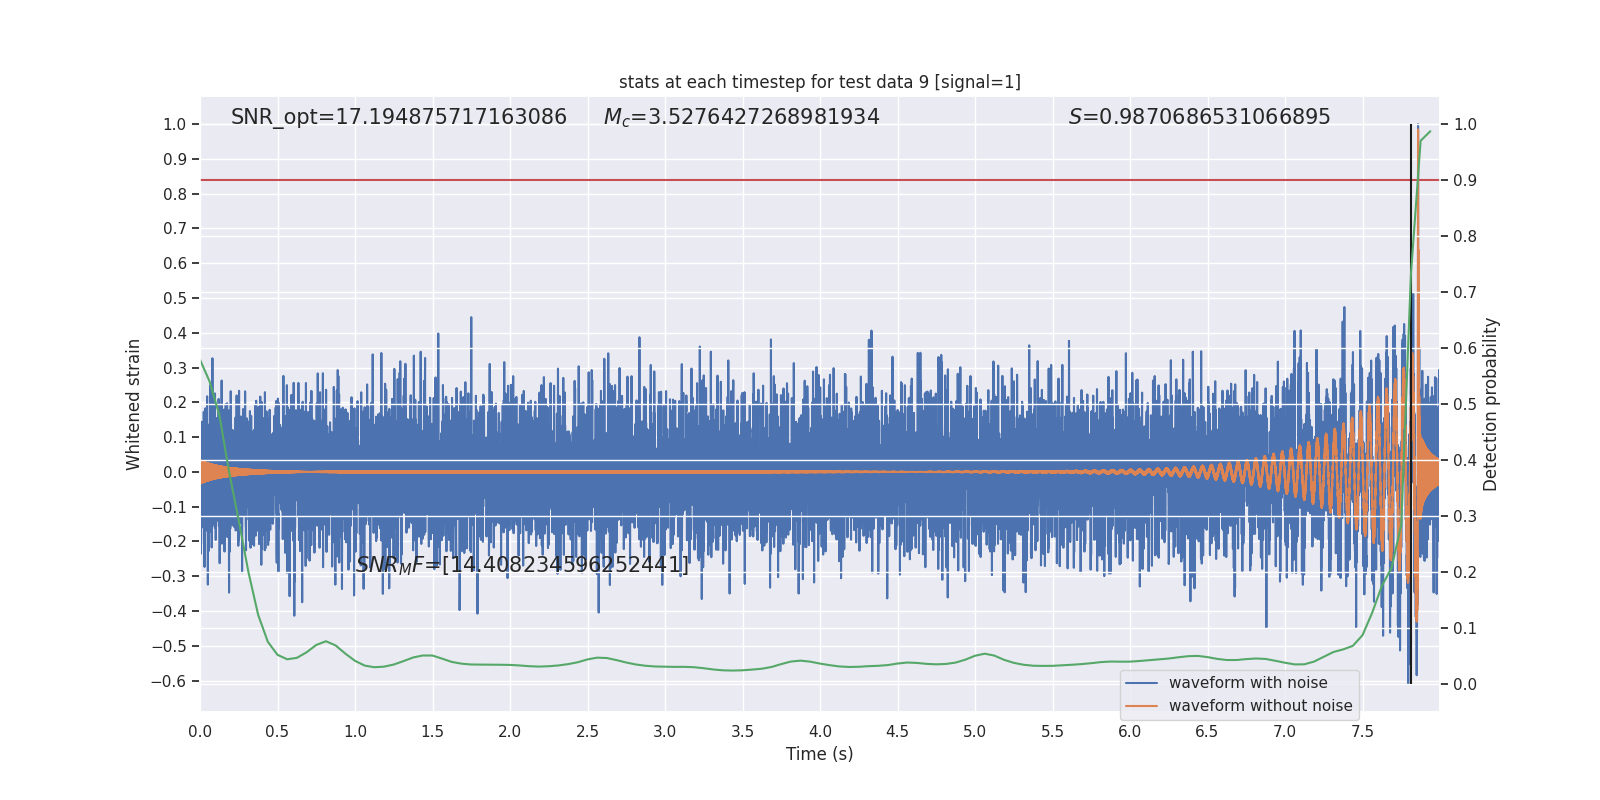Click the Detection probability axis tick 0.7
Screen dimensions: 1600x800
pyautogui.click(x=1465, y=293)
